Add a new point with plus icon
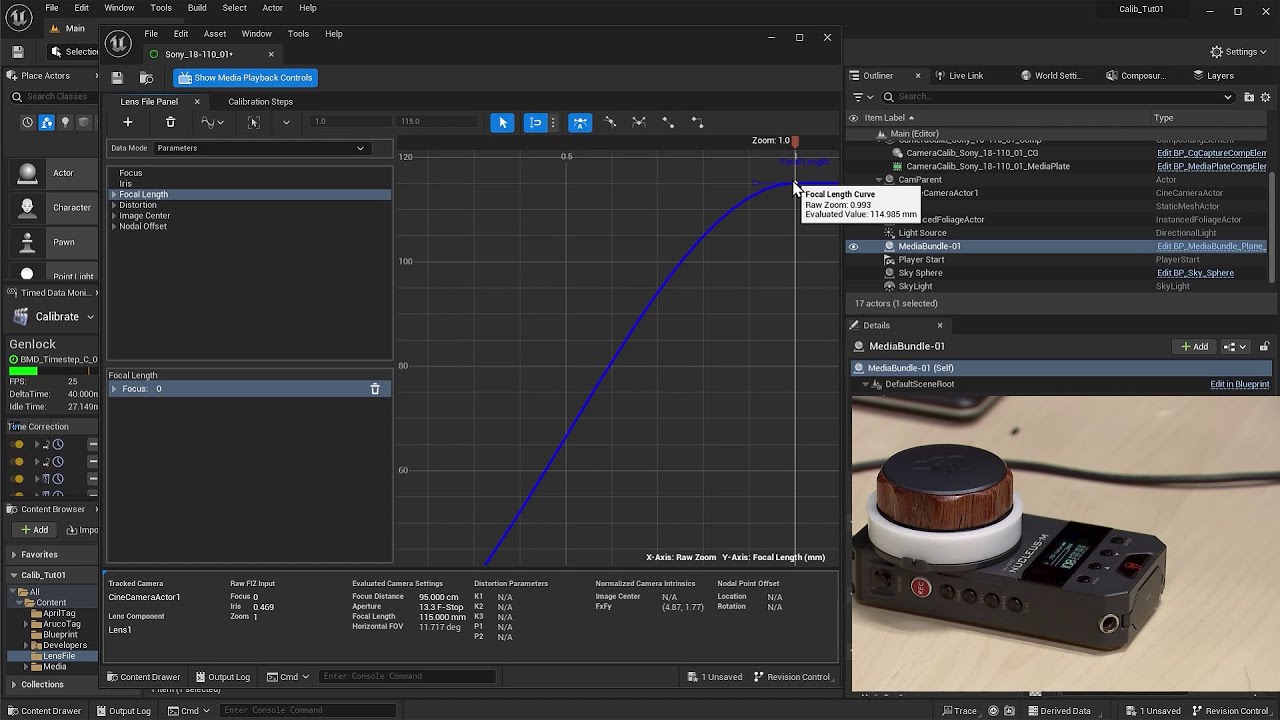The height and width of the screenshot is (720, 1280). (x=128, y=122)
